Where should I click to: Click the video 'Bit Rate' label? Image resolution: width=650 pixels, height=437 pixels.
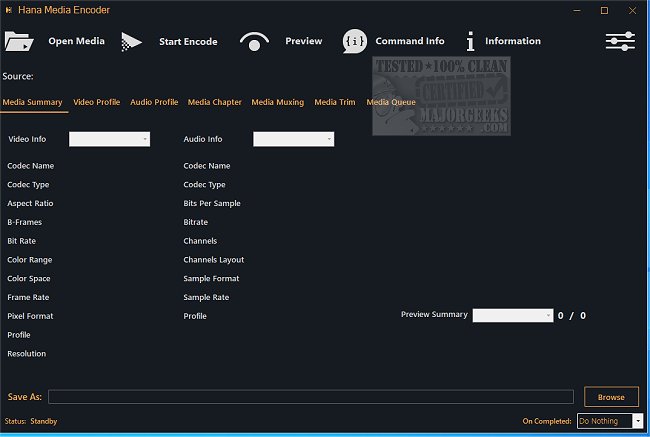(x=22, y=241)
